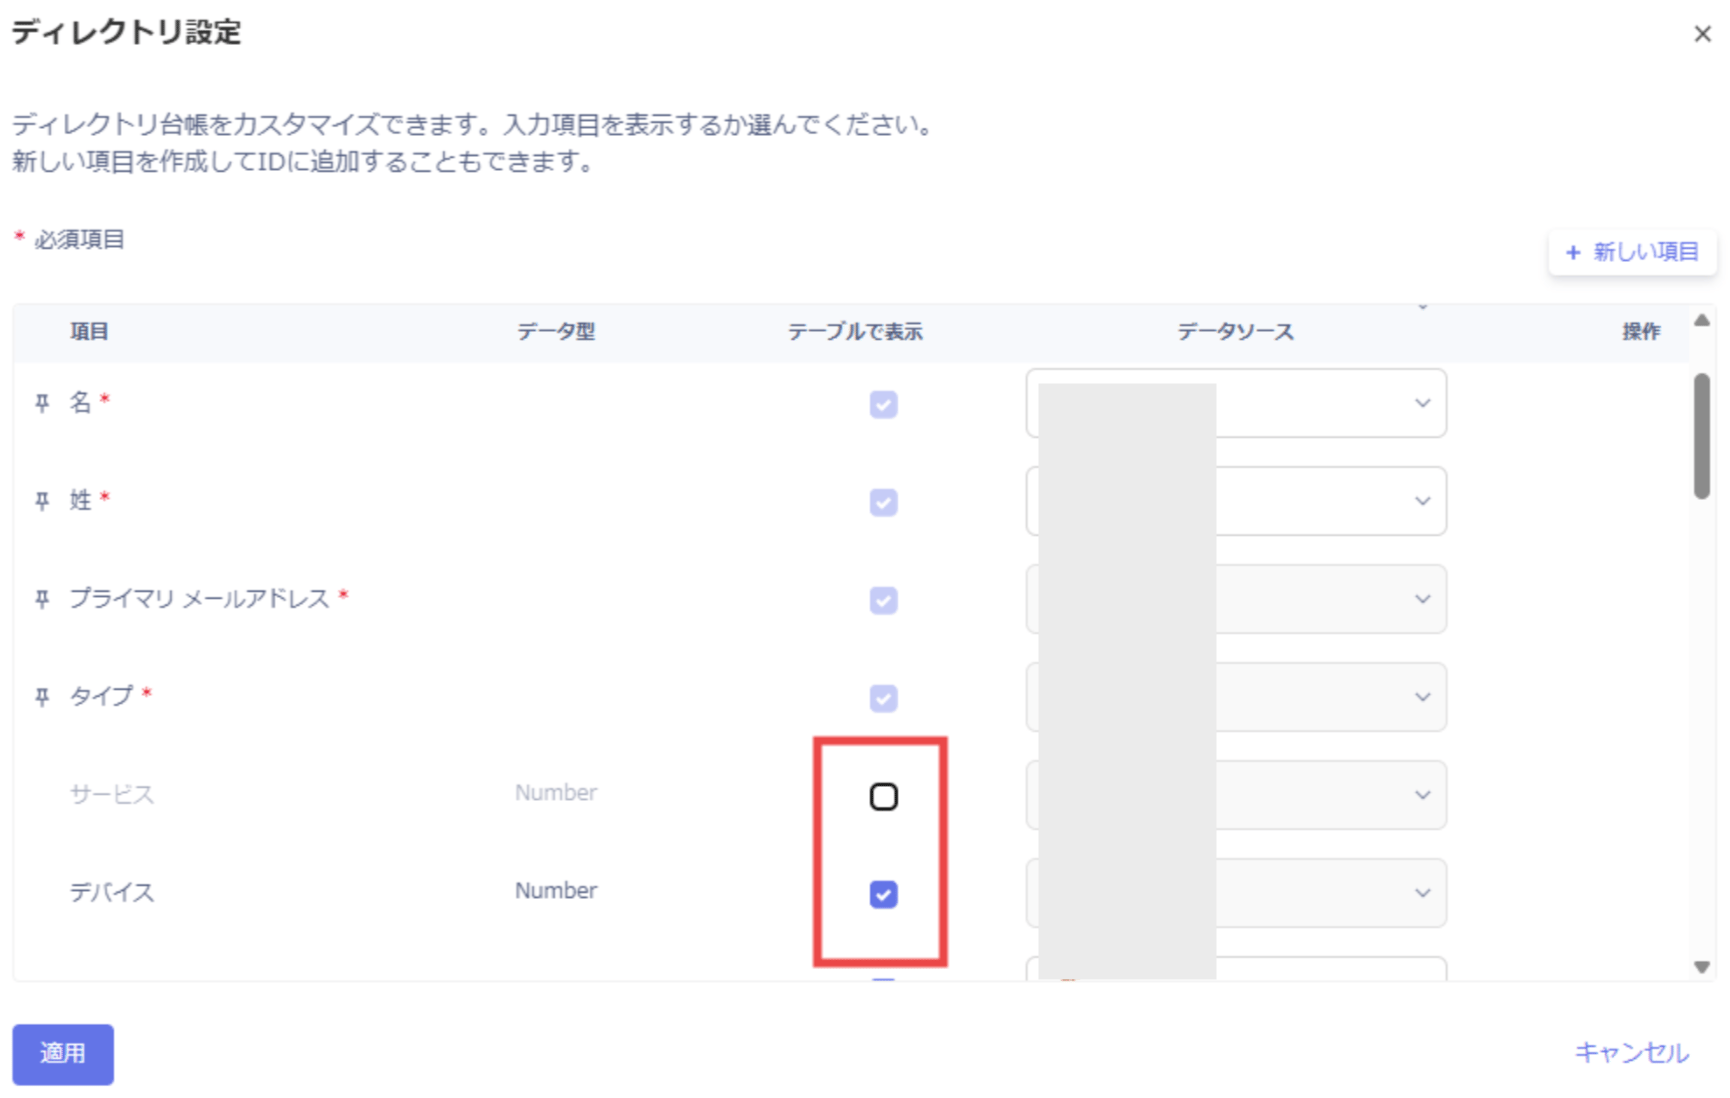Uncheck the テーブルで表示 checkbox for デバイス
This screenshot has width=1730, height=1098.
click(x=883, y=894)
